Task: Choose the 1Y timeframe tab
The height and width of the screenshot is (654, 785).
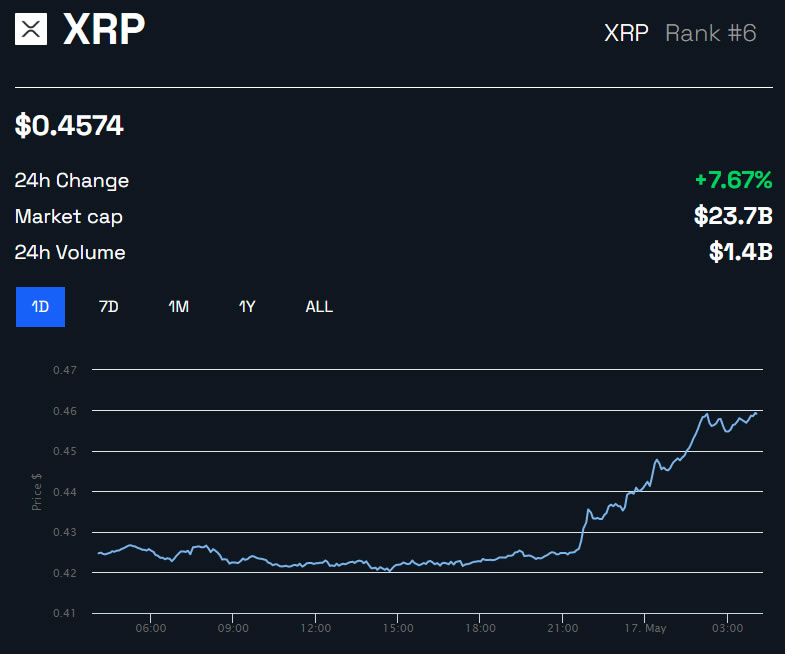Action: pyautogui.click(x=247, y=307)
